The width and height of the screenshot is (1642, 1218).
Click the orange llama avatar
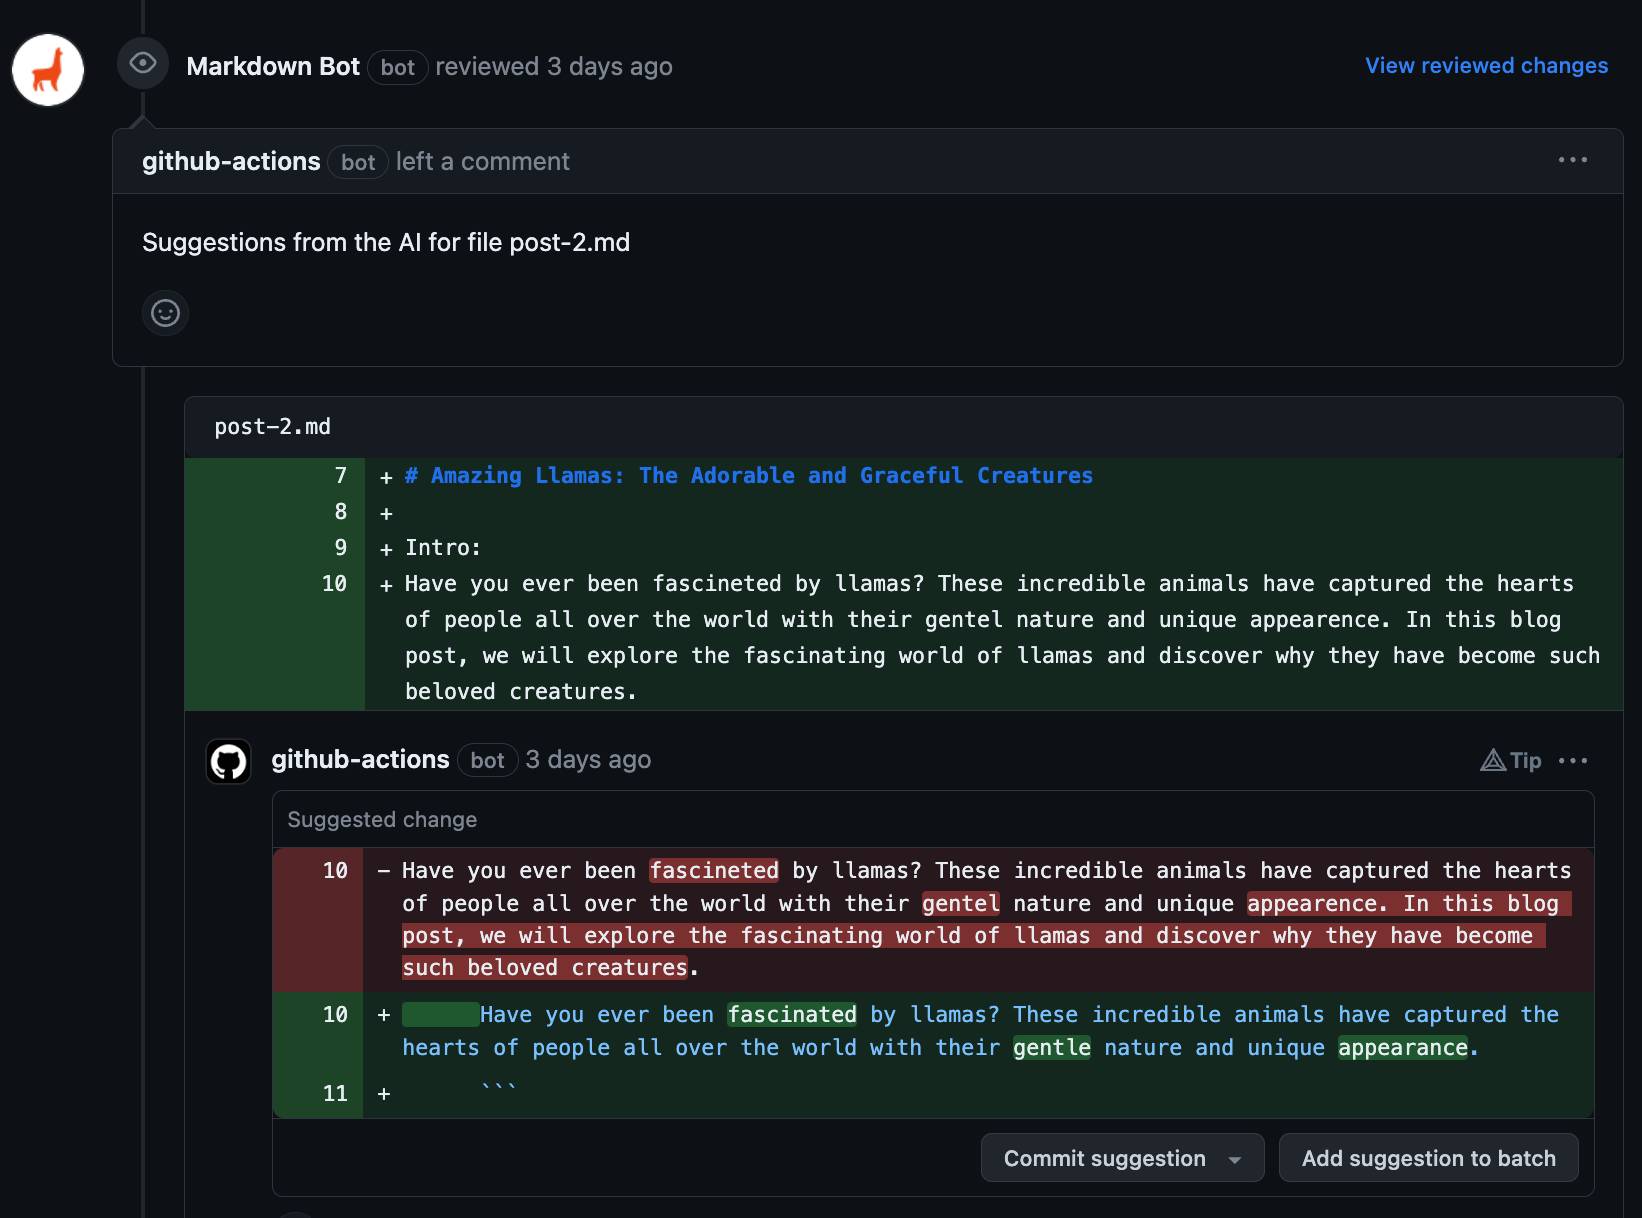click(x=48, y=70)
